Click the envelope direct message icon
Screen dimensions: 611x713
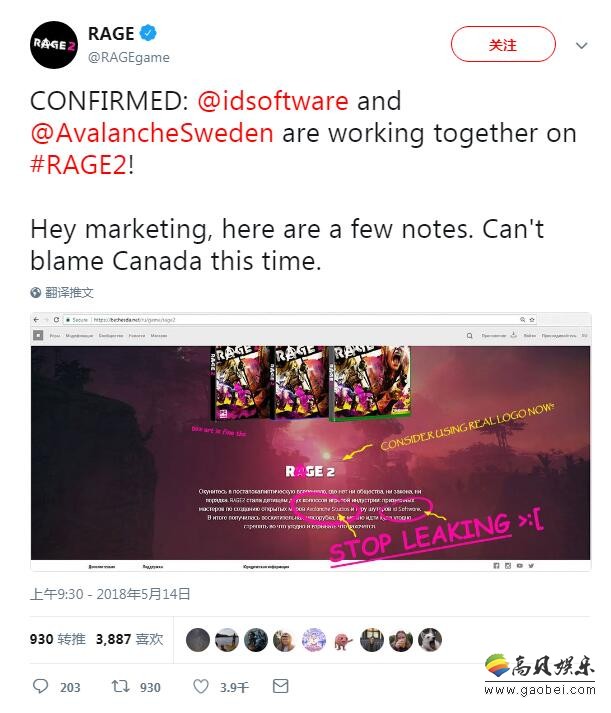point(280,686)
